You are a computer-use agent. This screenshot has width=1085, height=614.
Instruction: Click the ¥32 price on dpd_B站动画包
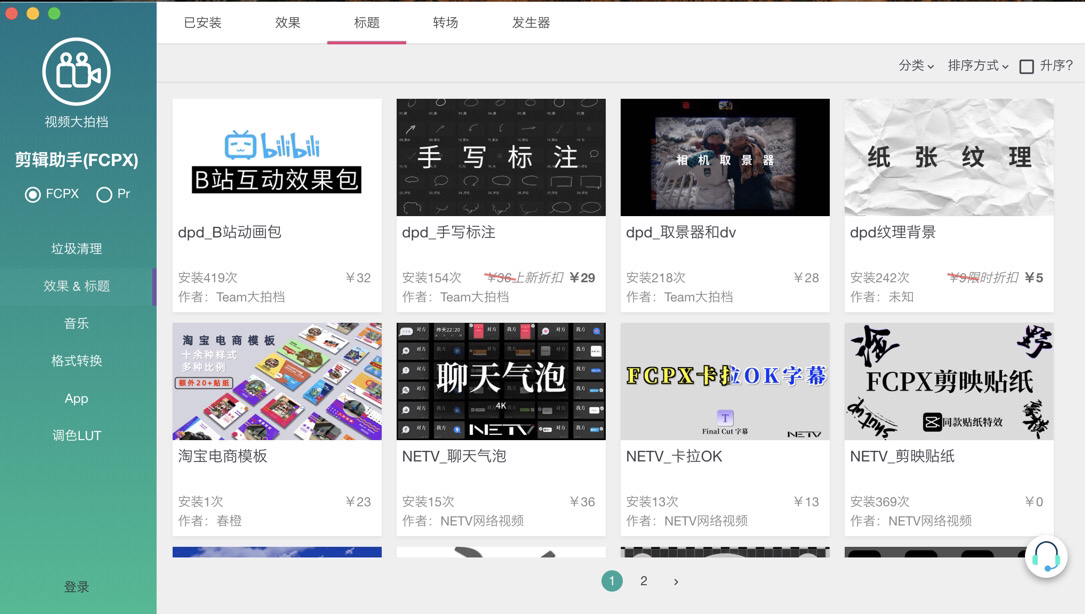coord(358,278)
